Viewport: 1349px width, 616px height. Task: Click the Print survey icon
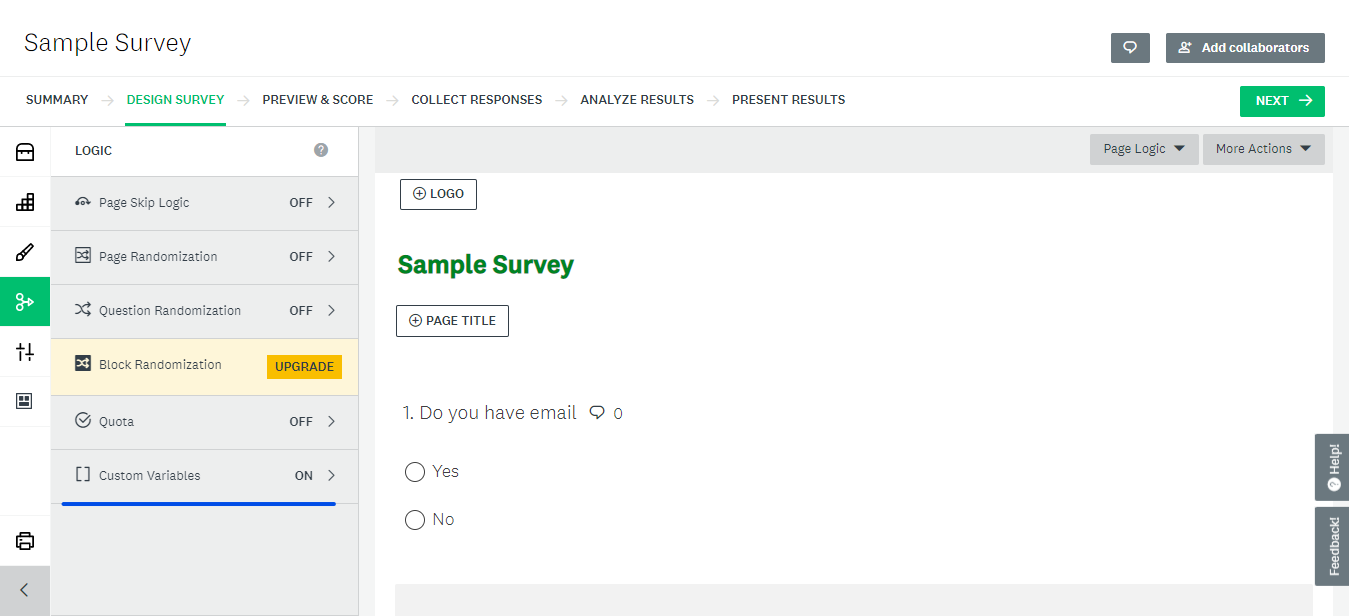(25, 541)
